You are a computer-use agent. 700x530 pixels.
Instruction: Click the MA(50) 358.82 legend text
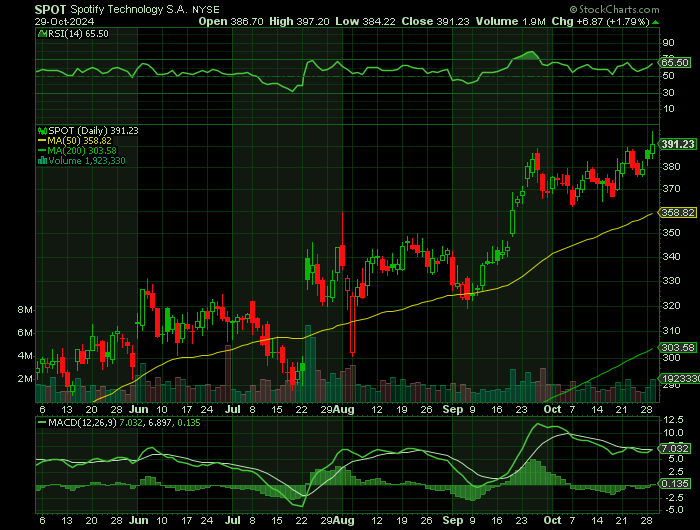79,141
